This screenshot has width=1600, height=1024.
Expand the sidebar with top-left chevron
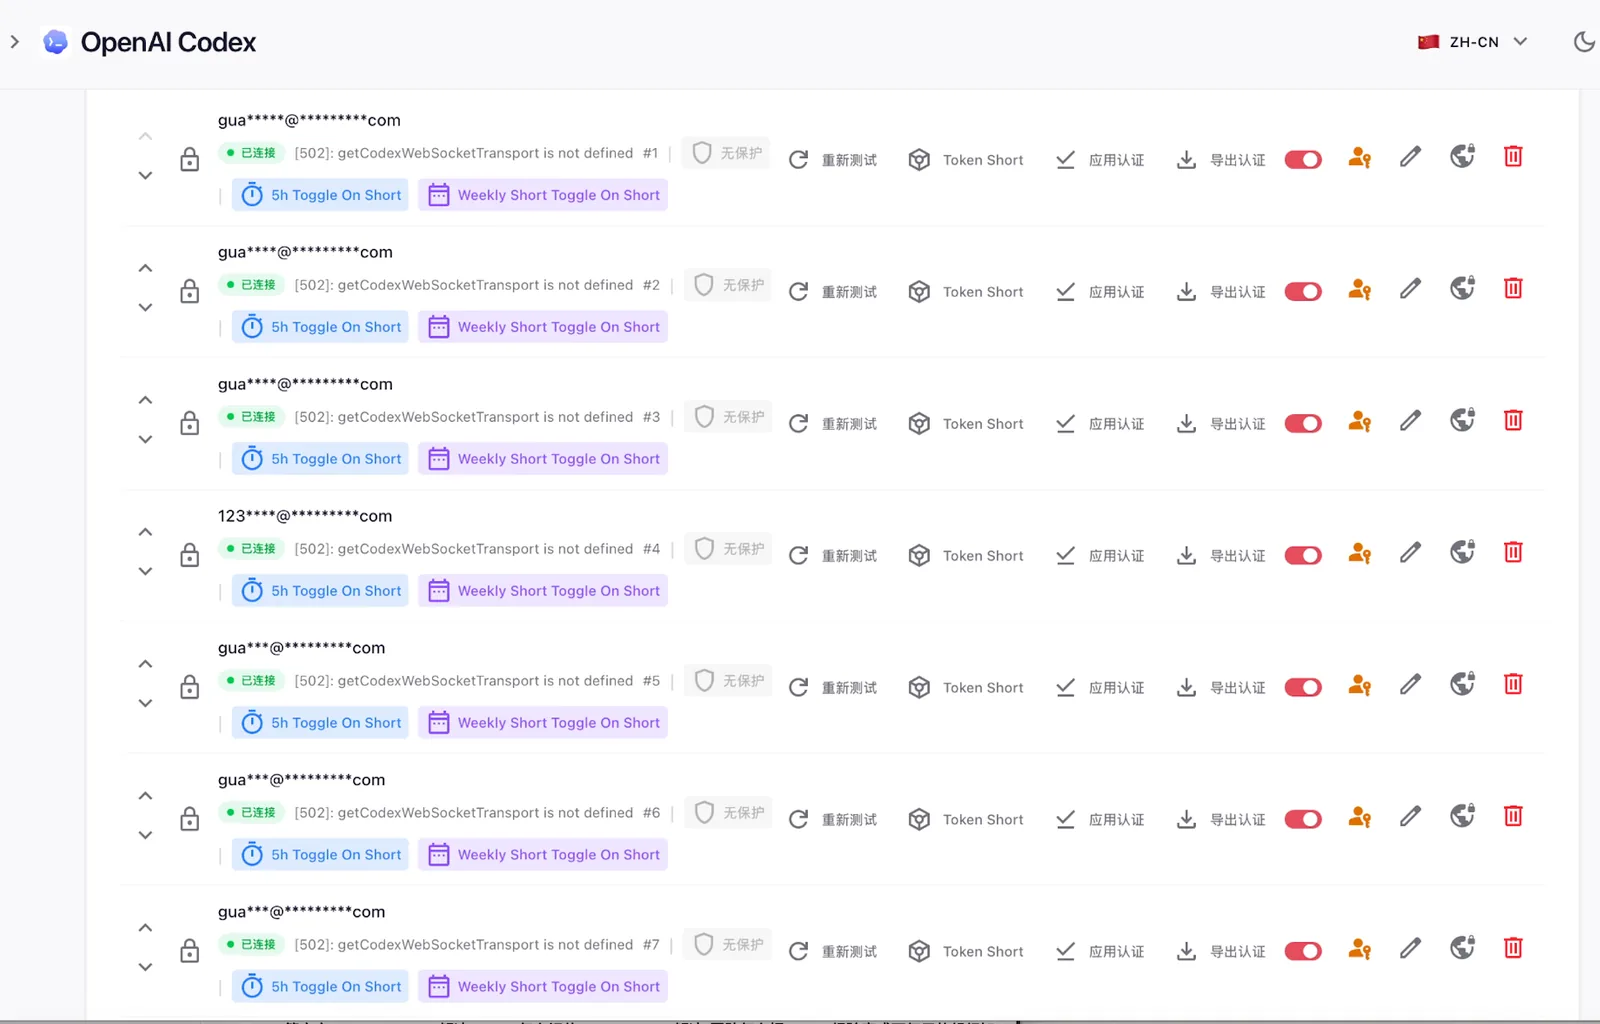[x=14, y=42]
